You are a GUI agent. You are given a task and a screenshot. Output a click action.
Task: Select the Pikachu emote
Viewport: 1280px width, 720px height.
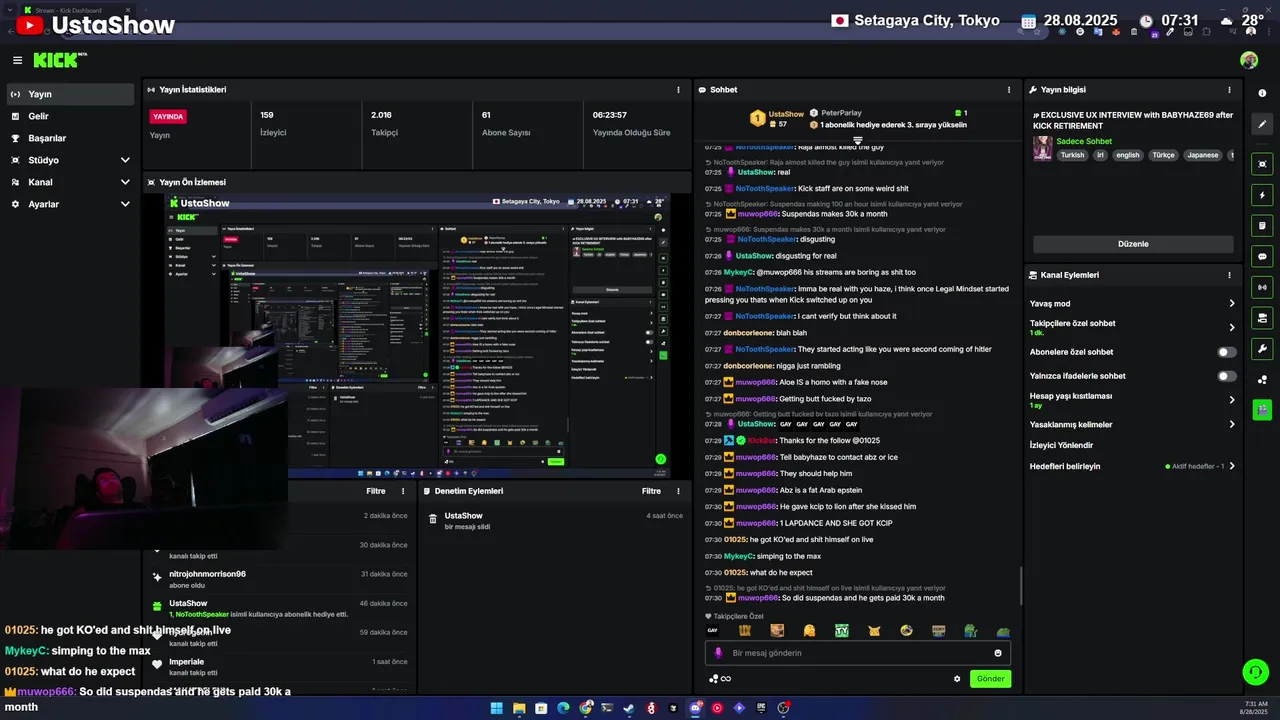point(874,631)
